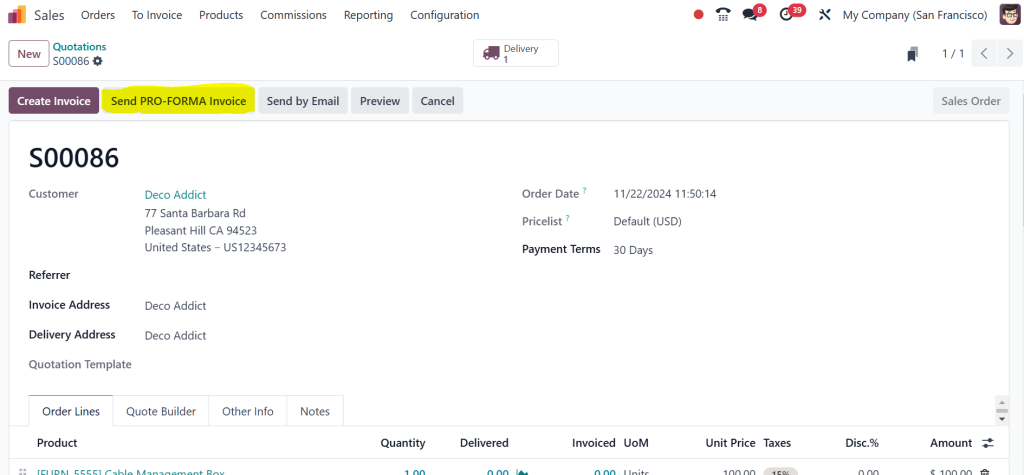Image resolution: width=1024 pixels, height=475 pixels.
Task: Open column settings adjust icon
Action: pyautogui.click(x=987, y=443)
